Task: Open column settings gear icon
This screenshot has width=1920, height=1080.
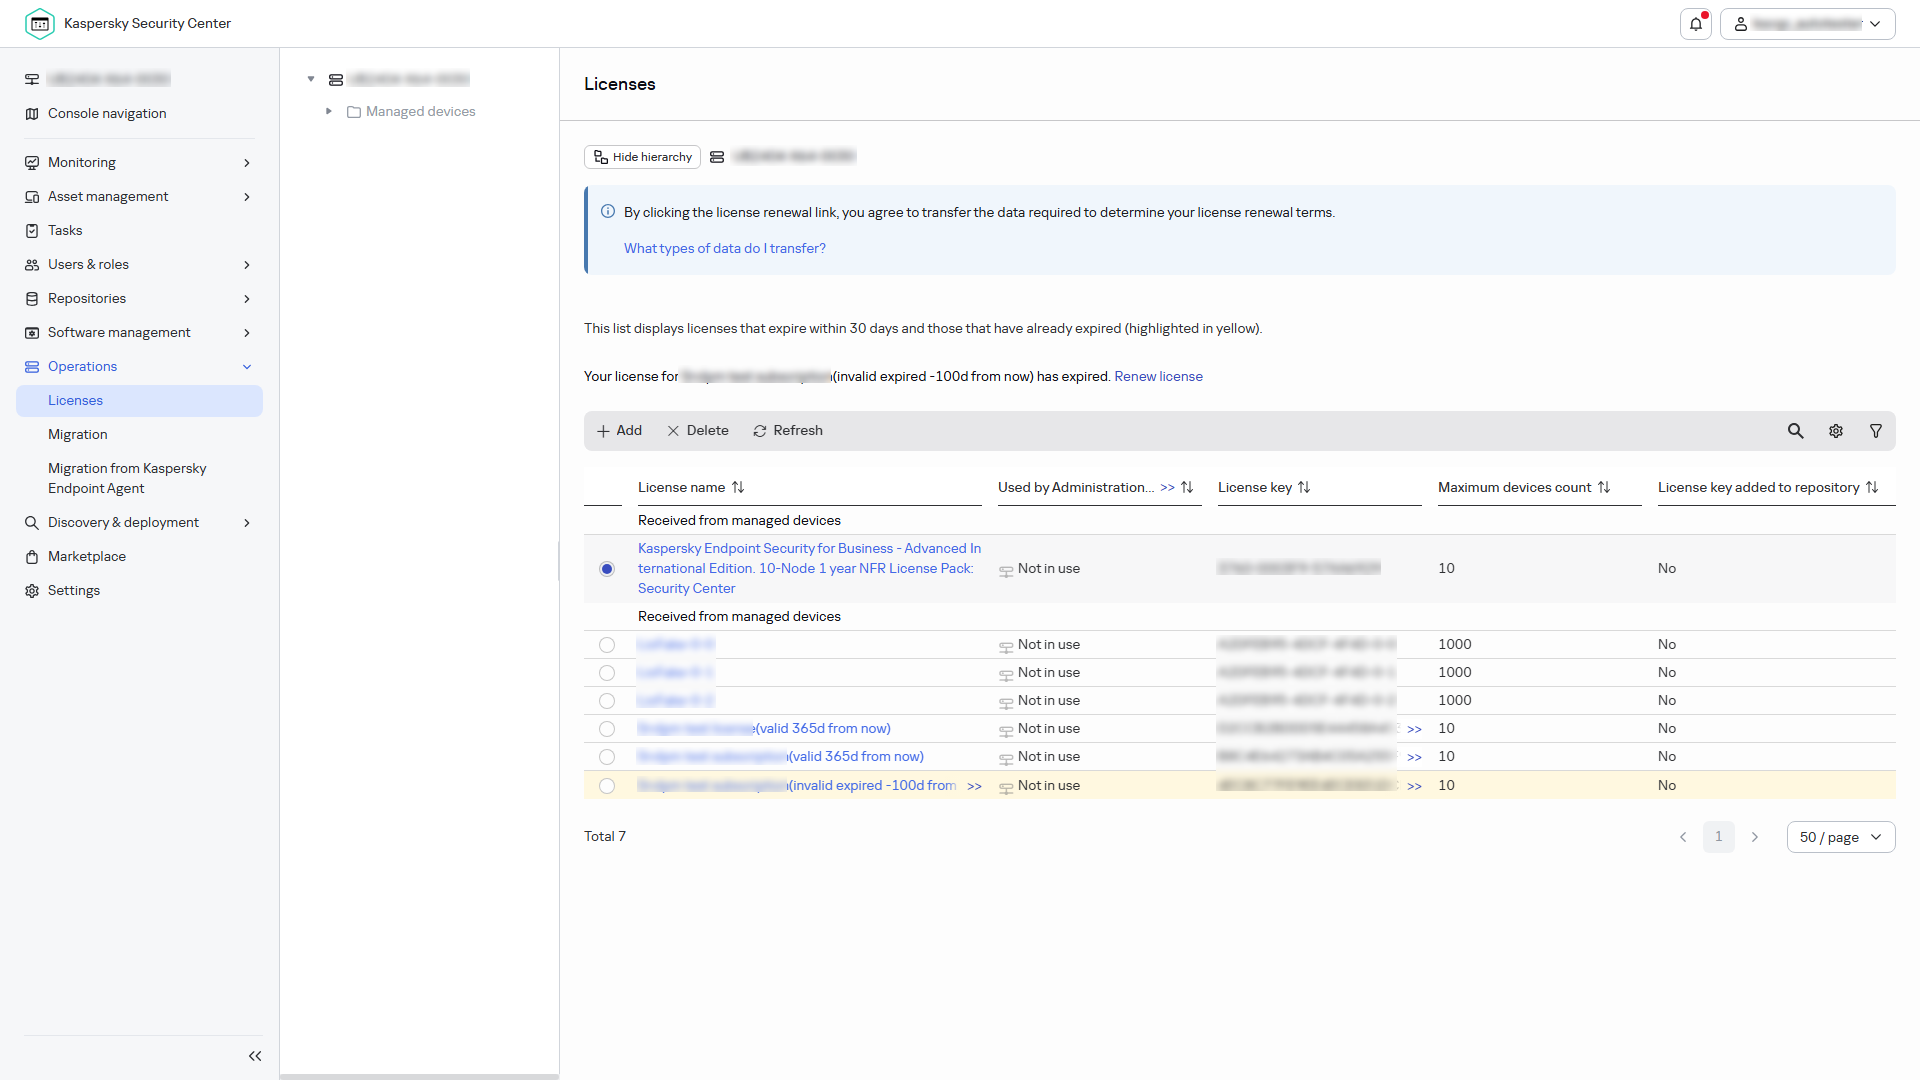Action: pyautogui.click(x=1836, y=431)
